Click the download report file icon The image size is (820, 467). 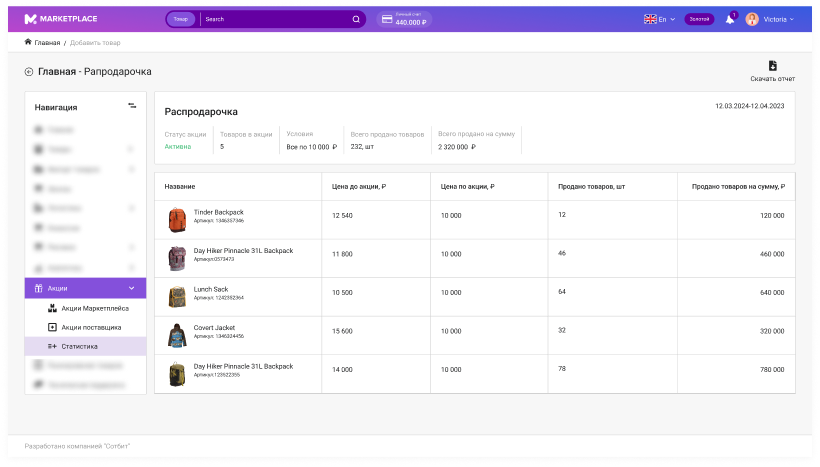click(772, 66)
